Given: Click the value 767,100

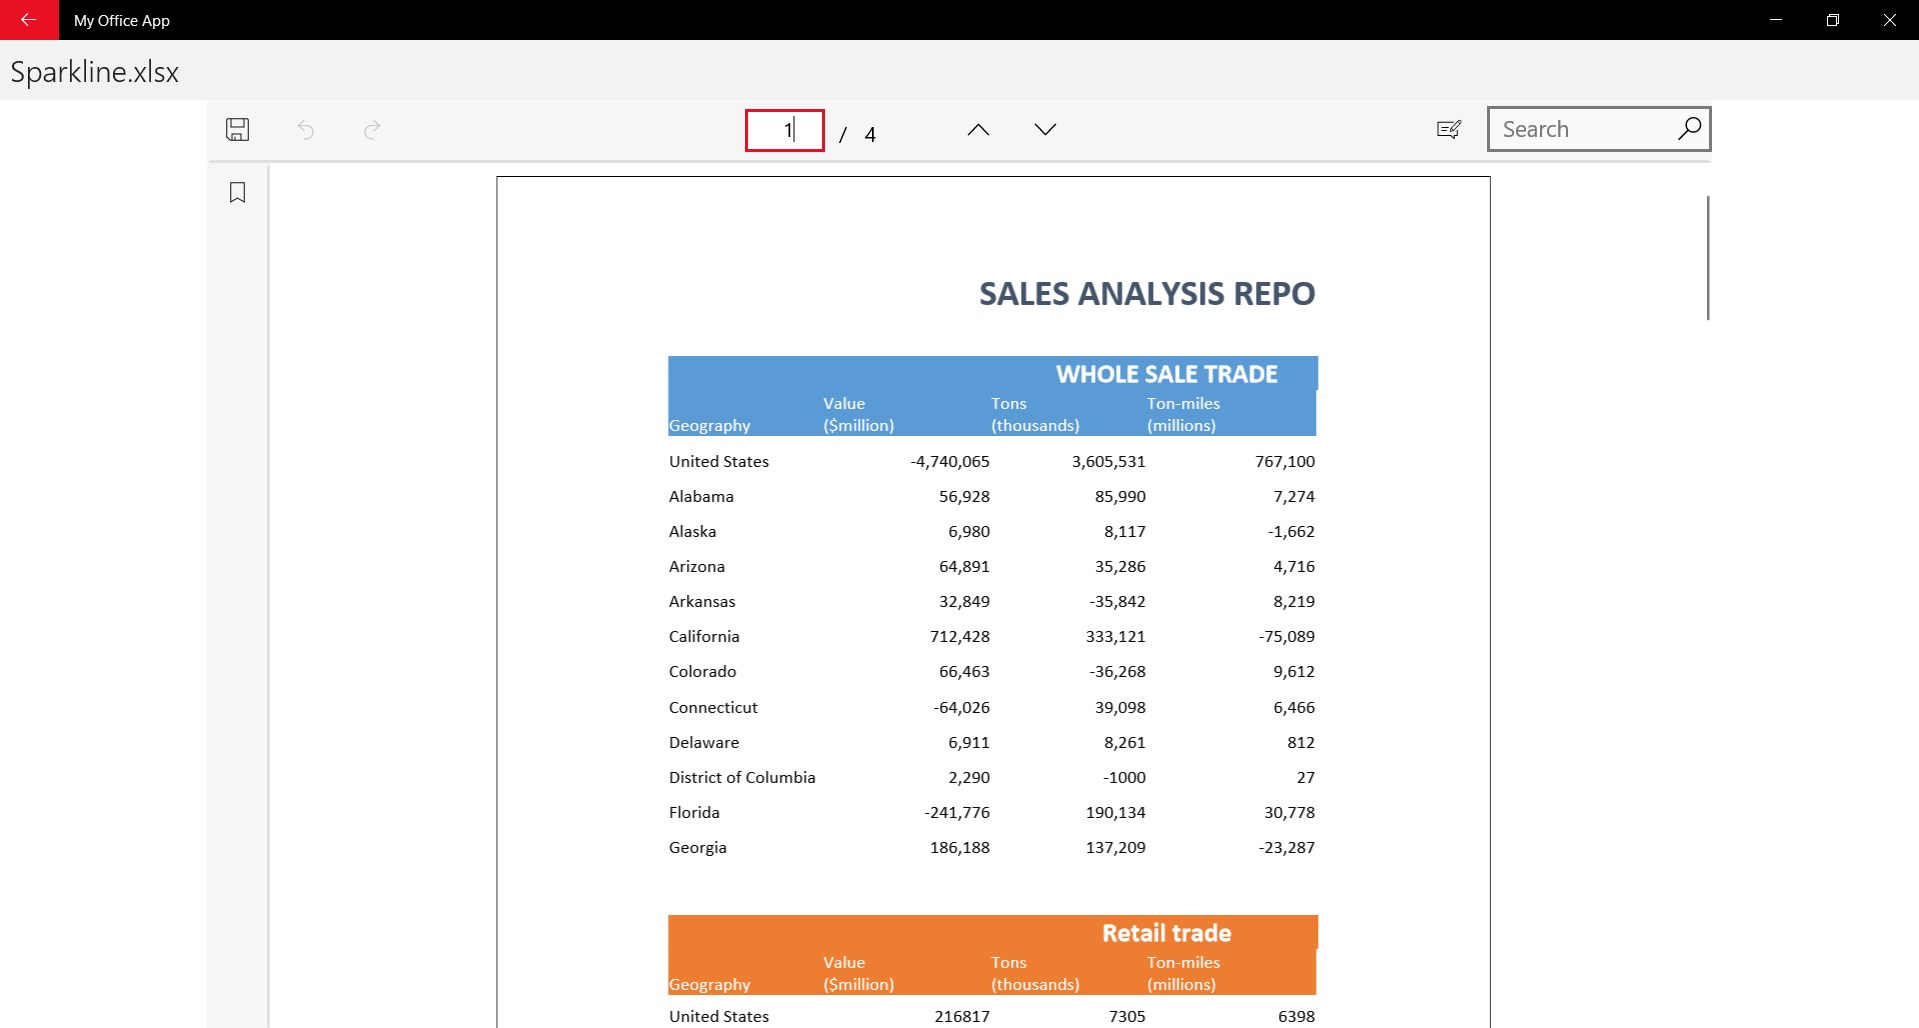Looking at the screenshot, I should click(x=1285, y=461).
